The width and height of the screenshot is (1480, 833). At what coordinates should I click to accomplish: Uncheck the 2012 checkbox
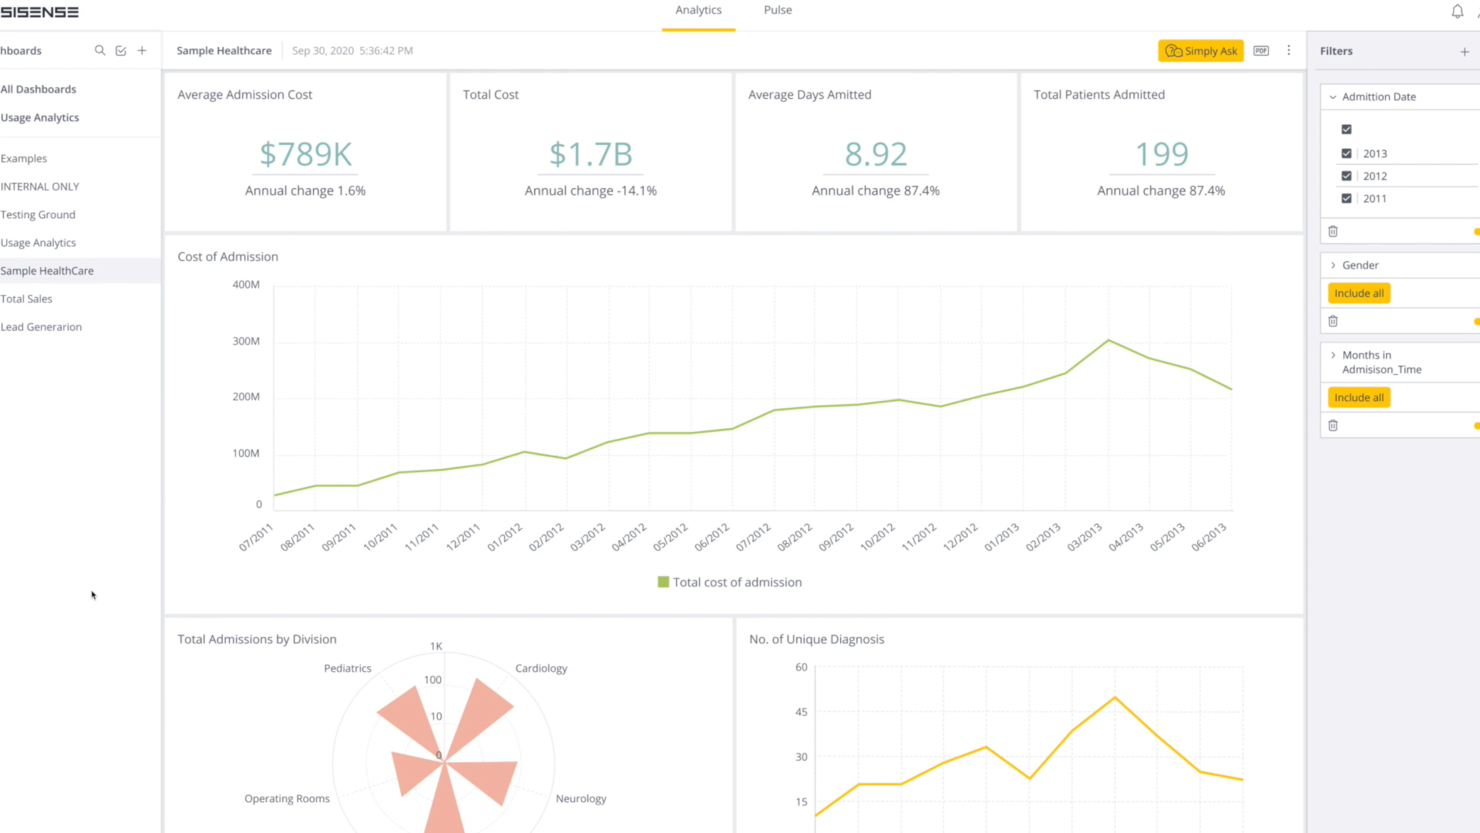tap(1347, 176)
